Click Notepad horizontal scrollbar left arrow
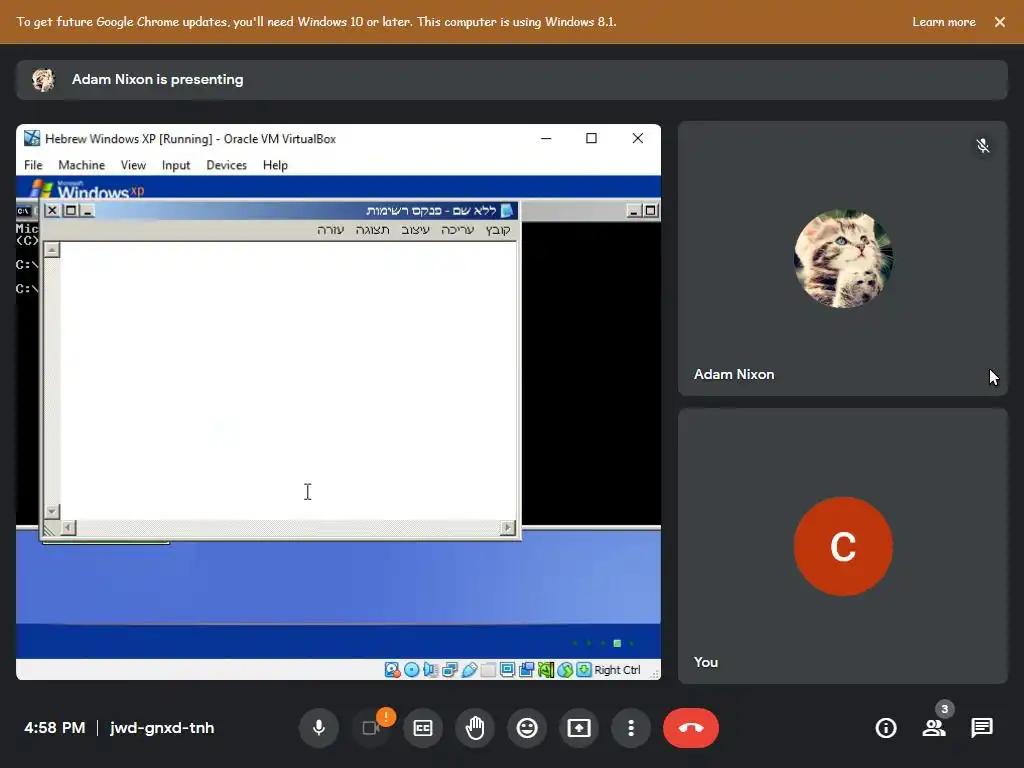This screenshot has height=768, width=1024. coord(69,527)
